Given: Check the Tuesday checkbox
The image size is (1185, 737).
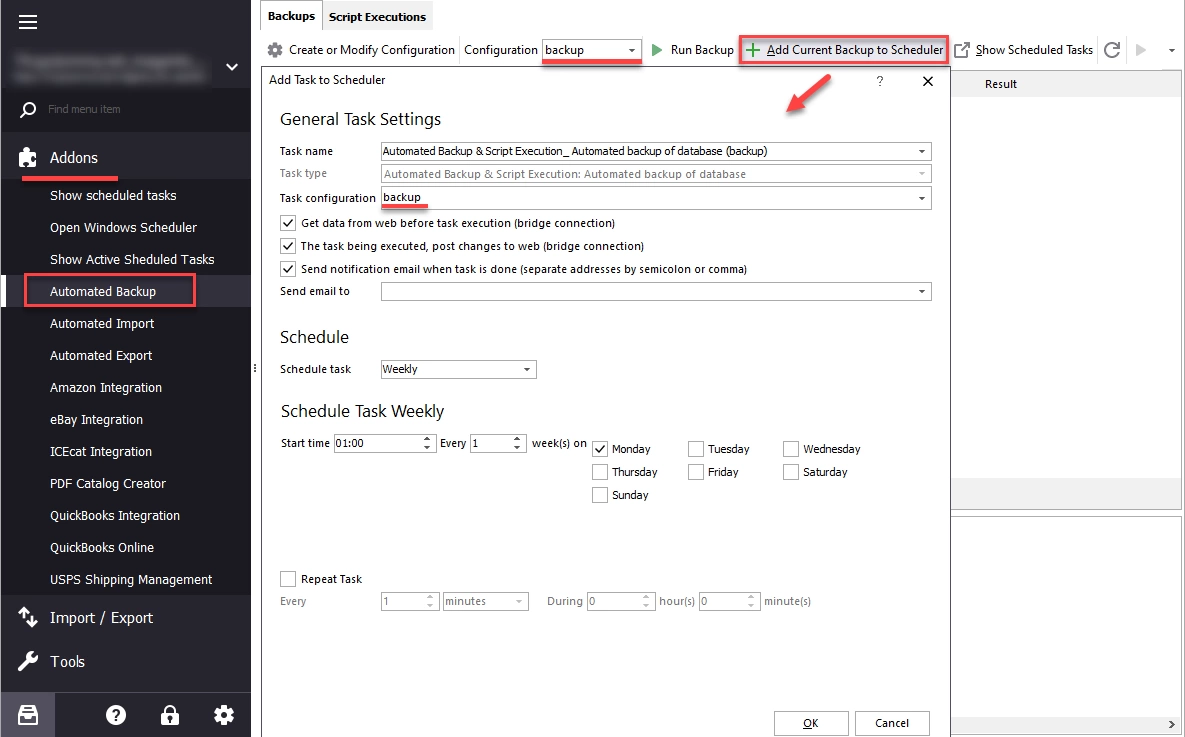Looking at the screenshot, I should click(696, 449).
